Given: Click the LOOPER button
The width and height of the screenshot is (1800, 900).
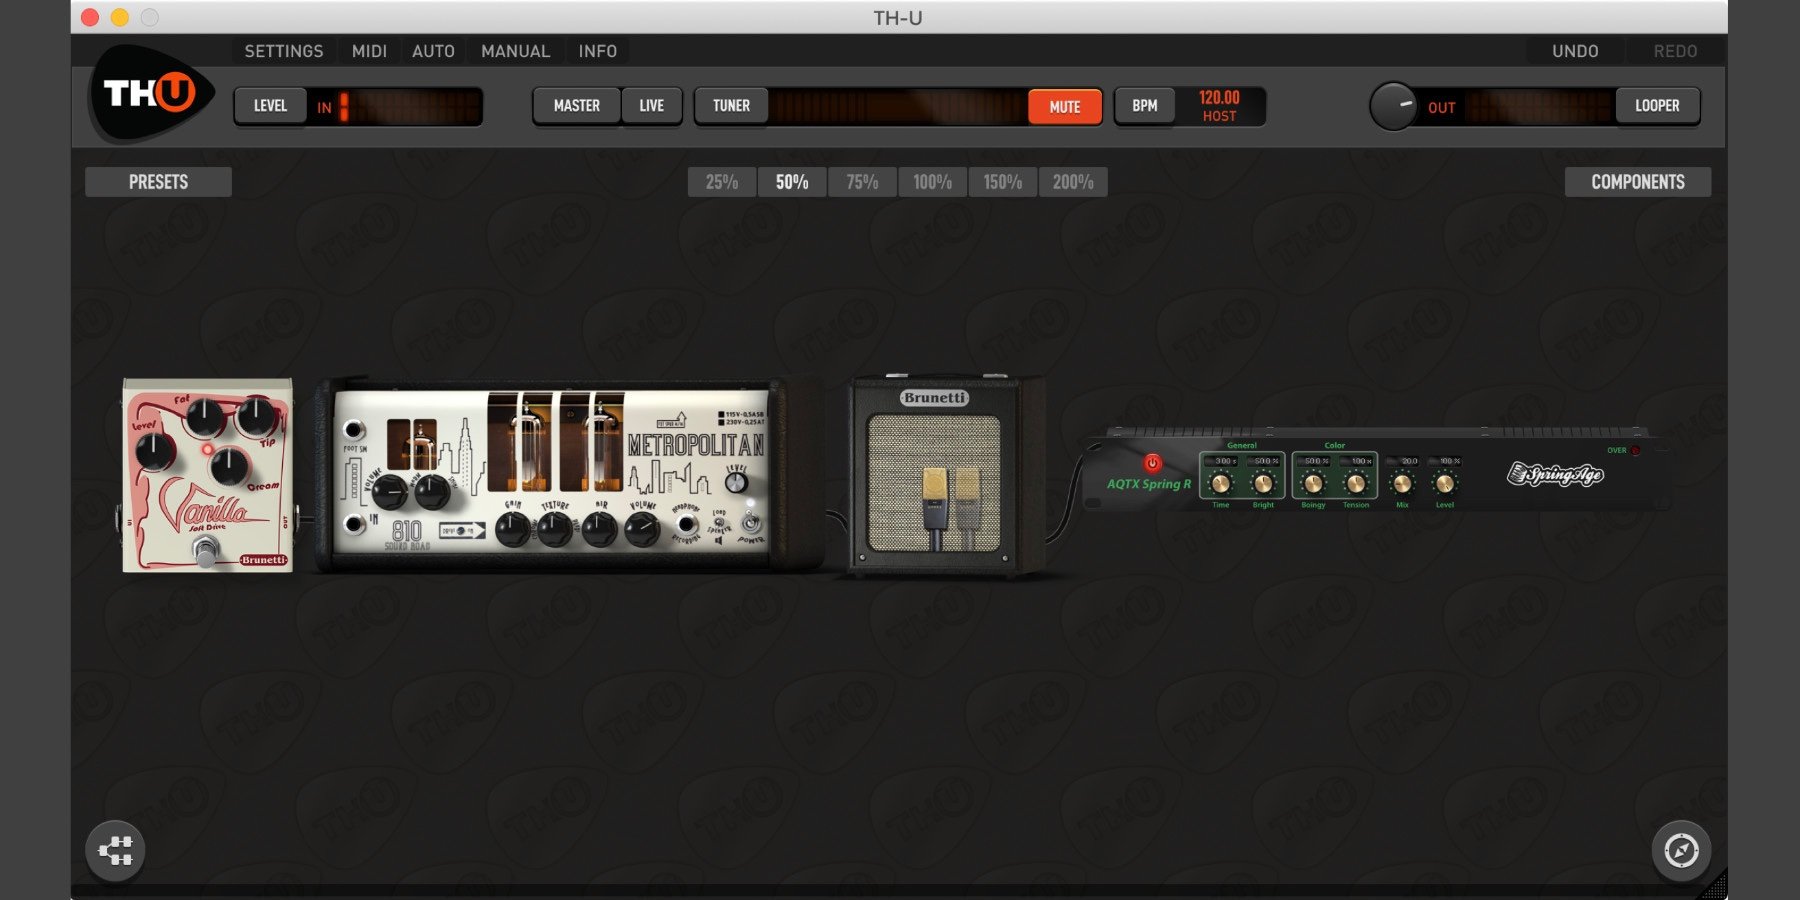Looking at the screenshot, I should coord(1657,106).
